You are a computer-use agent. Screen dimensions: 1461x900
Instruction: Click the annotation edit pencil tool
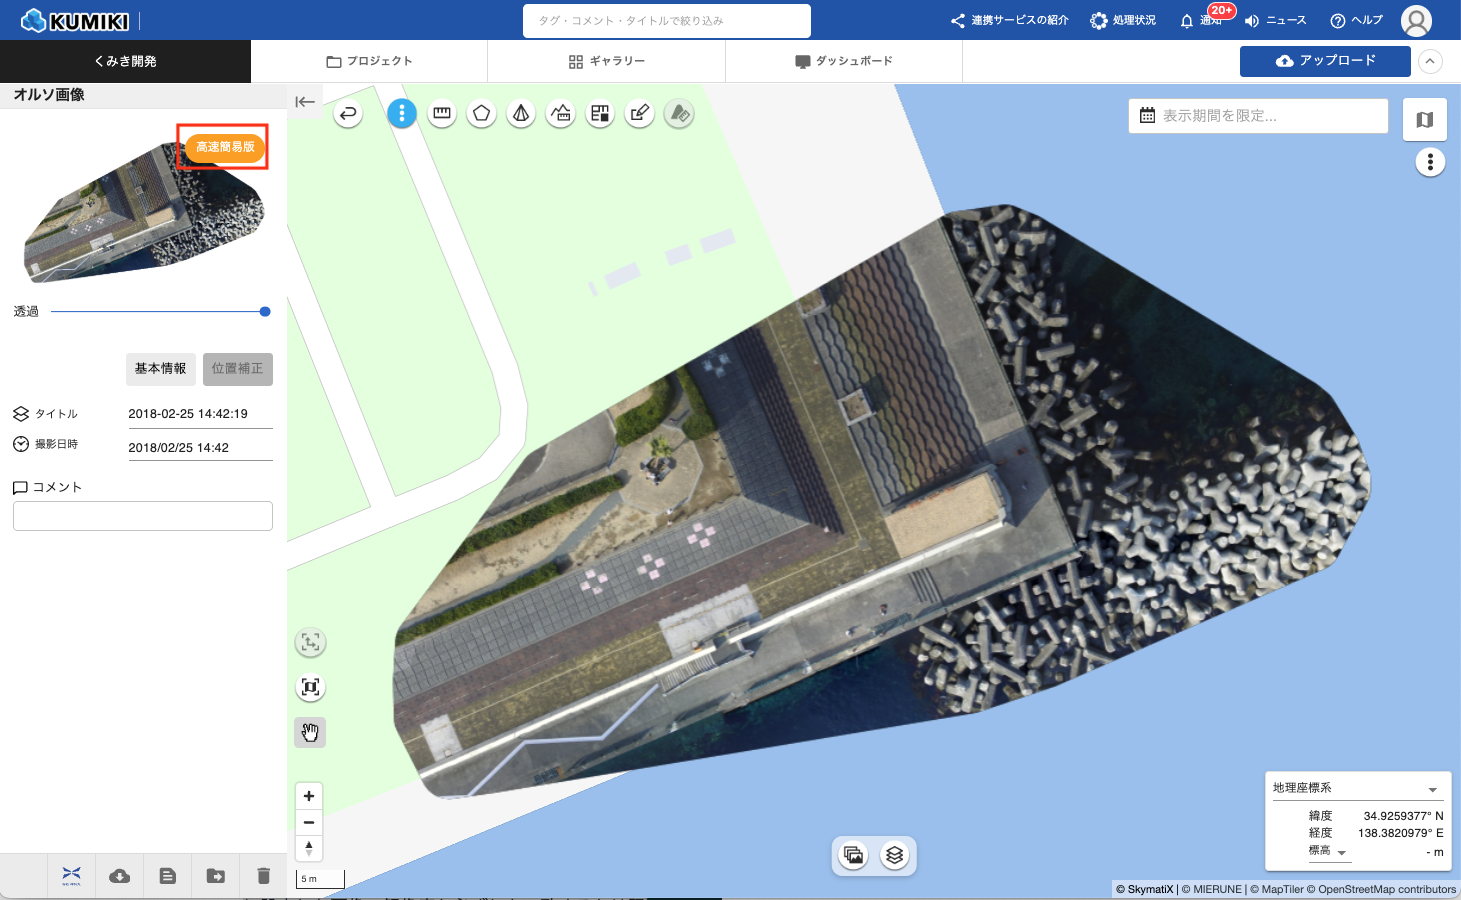[640, 114]
